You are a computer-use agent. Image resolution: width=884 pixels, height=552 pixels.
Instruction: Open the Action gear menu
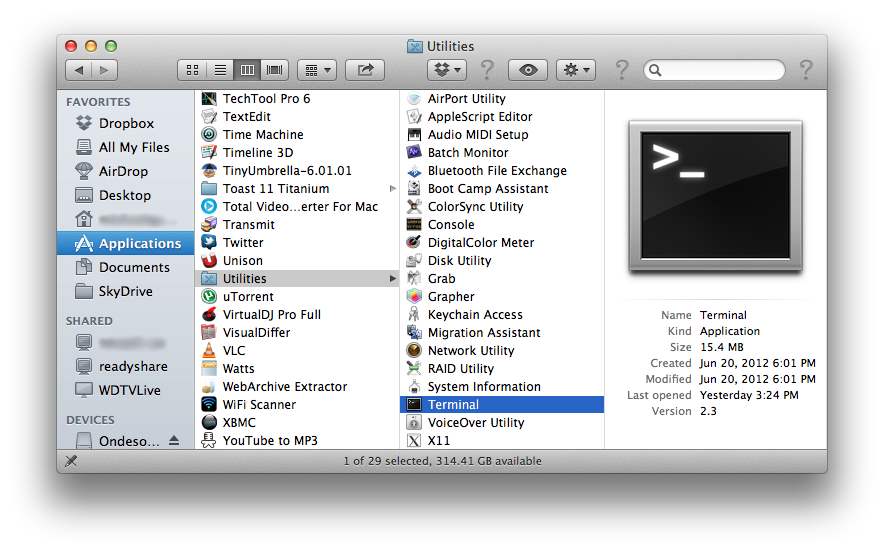(x=575, y=70)
